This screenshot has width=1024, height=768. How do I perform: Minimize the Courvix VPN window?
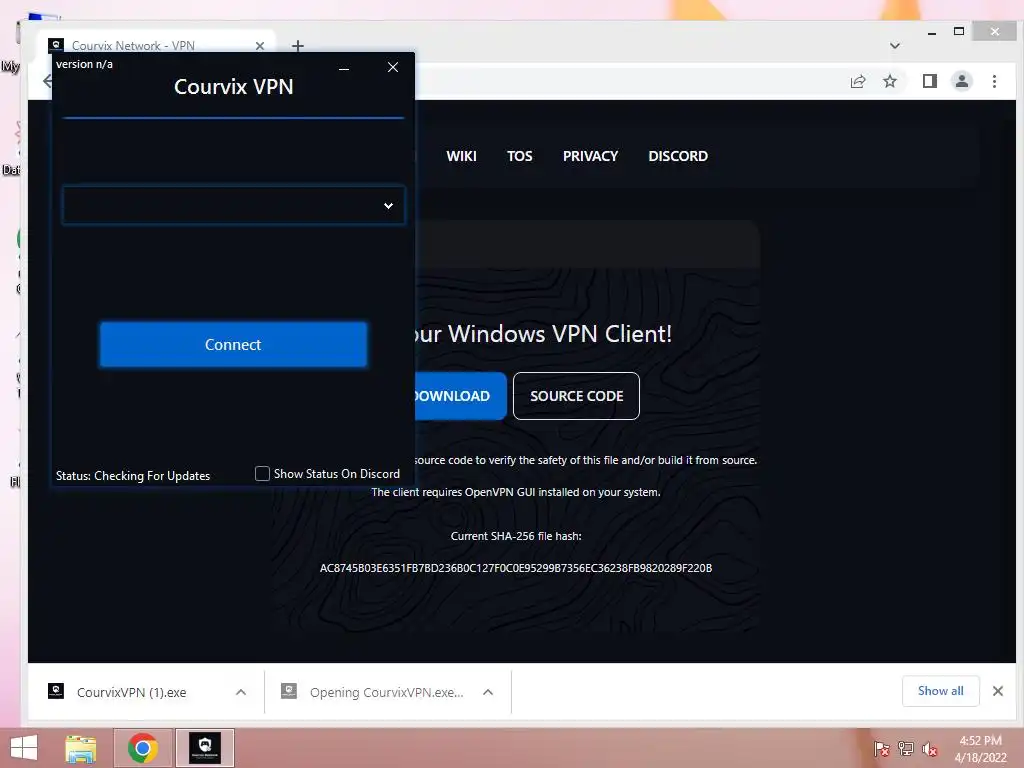click(x=344, y=68)
